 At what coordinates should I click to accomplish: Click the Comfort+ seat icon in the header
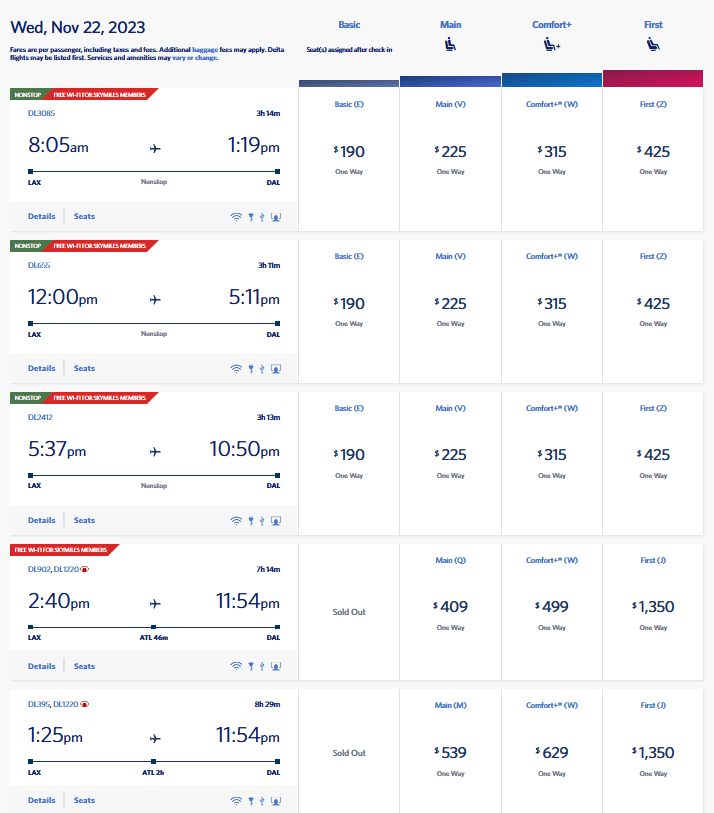pyautogui.click(x=552, y=44)
